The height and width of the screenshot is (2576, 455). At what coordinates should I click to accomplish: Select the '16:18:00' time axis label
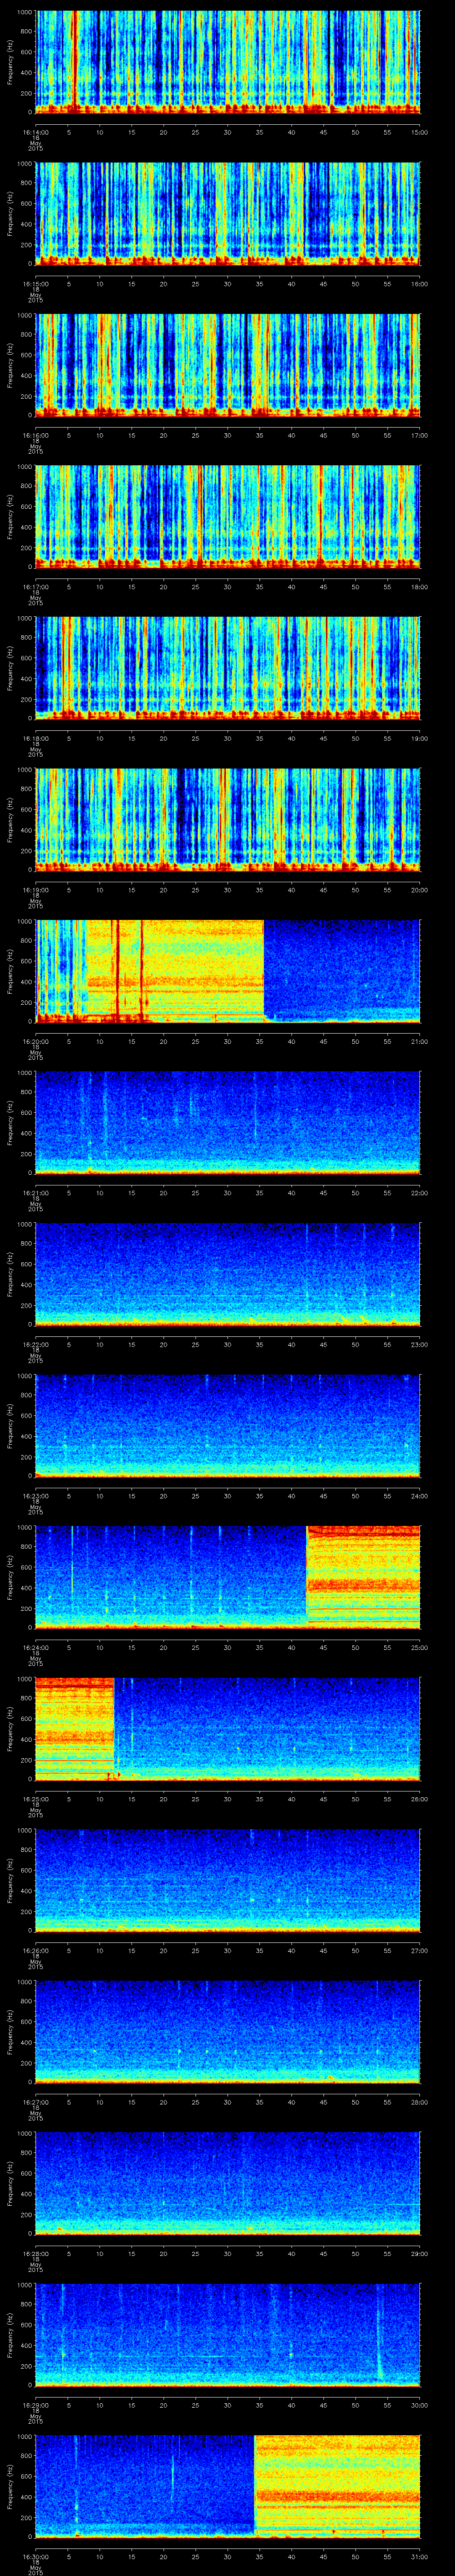tap(36, 737)
